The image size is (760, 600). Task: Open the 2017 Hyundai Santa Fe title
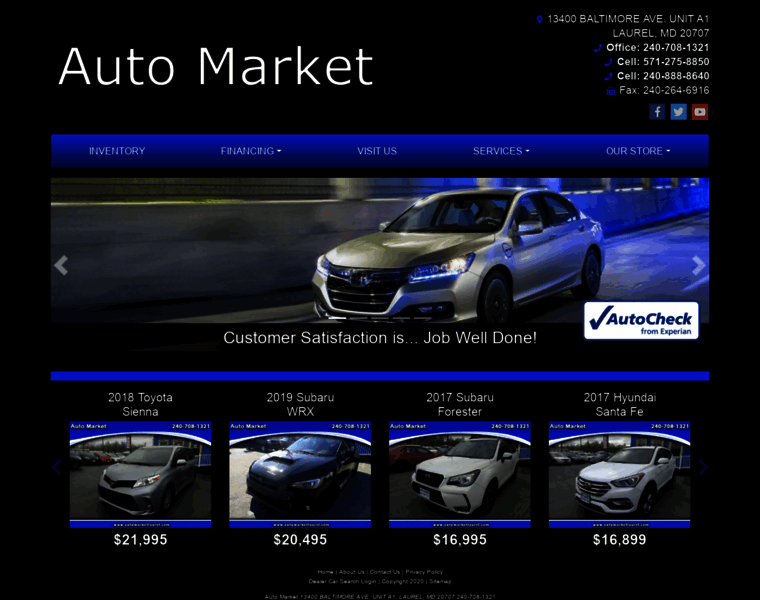(x=619, y=405)
